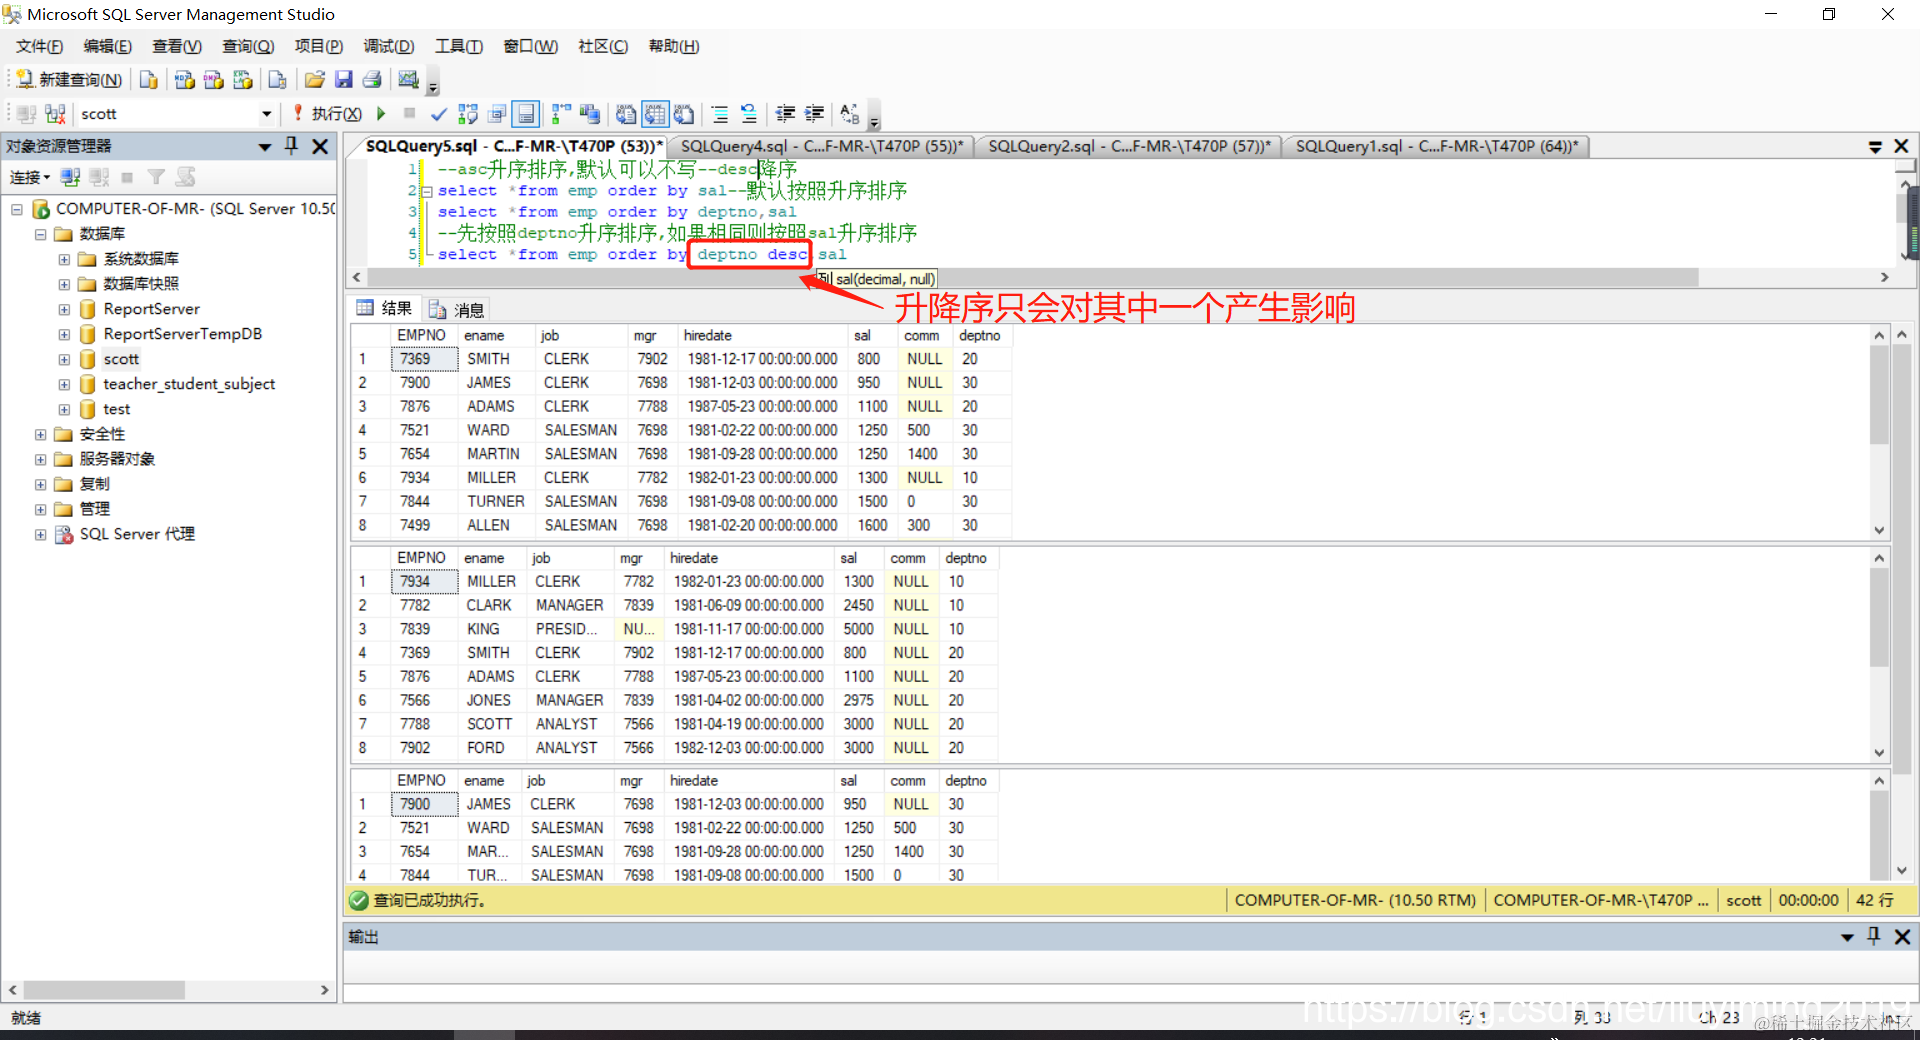Click the Object Explorer connect icon
The image size is (1920, 1040).
[x=70, y=177]
